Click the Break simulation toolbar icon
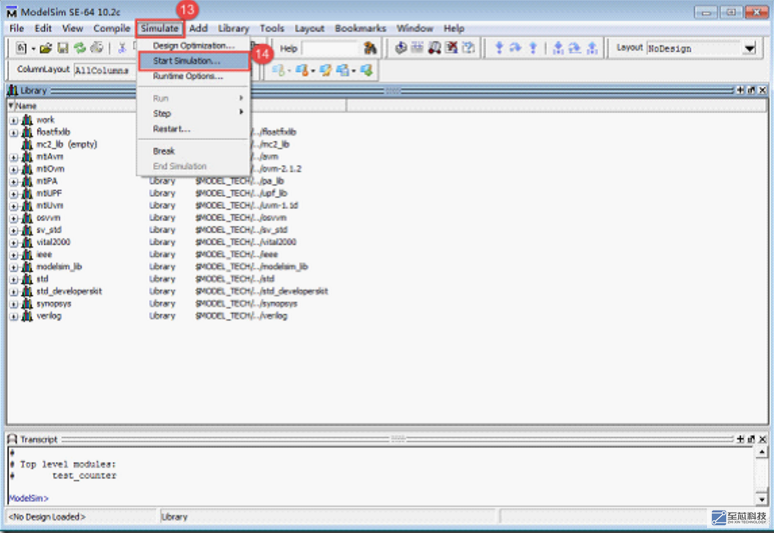 pyautogui.click(x=451, y=47)
